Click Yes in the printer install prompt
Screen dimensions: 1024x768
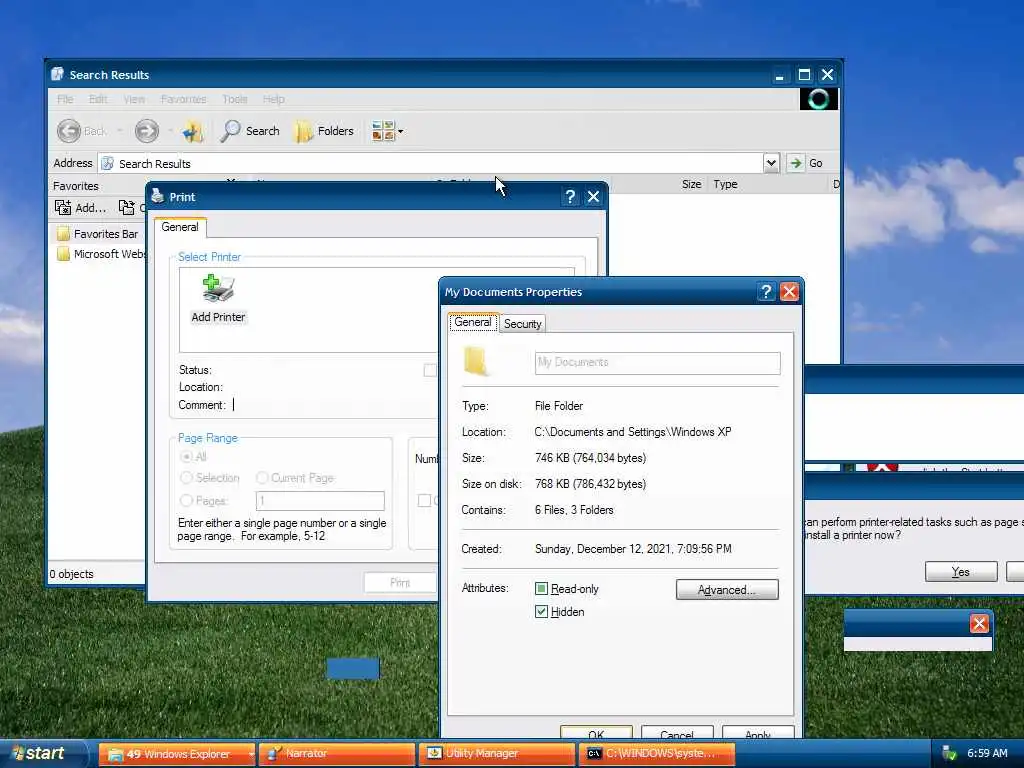click(961, 572)
